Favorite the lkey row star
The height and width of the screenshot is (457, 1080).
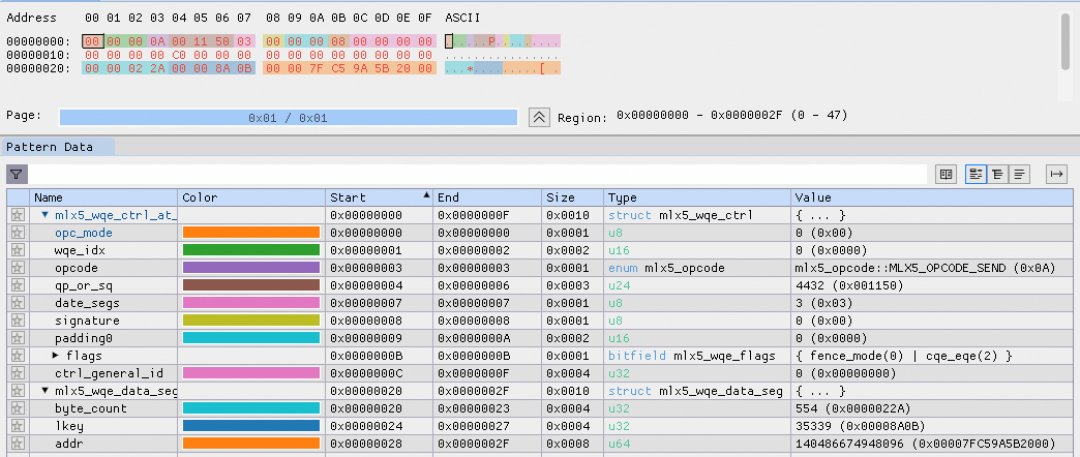(17, 426)
